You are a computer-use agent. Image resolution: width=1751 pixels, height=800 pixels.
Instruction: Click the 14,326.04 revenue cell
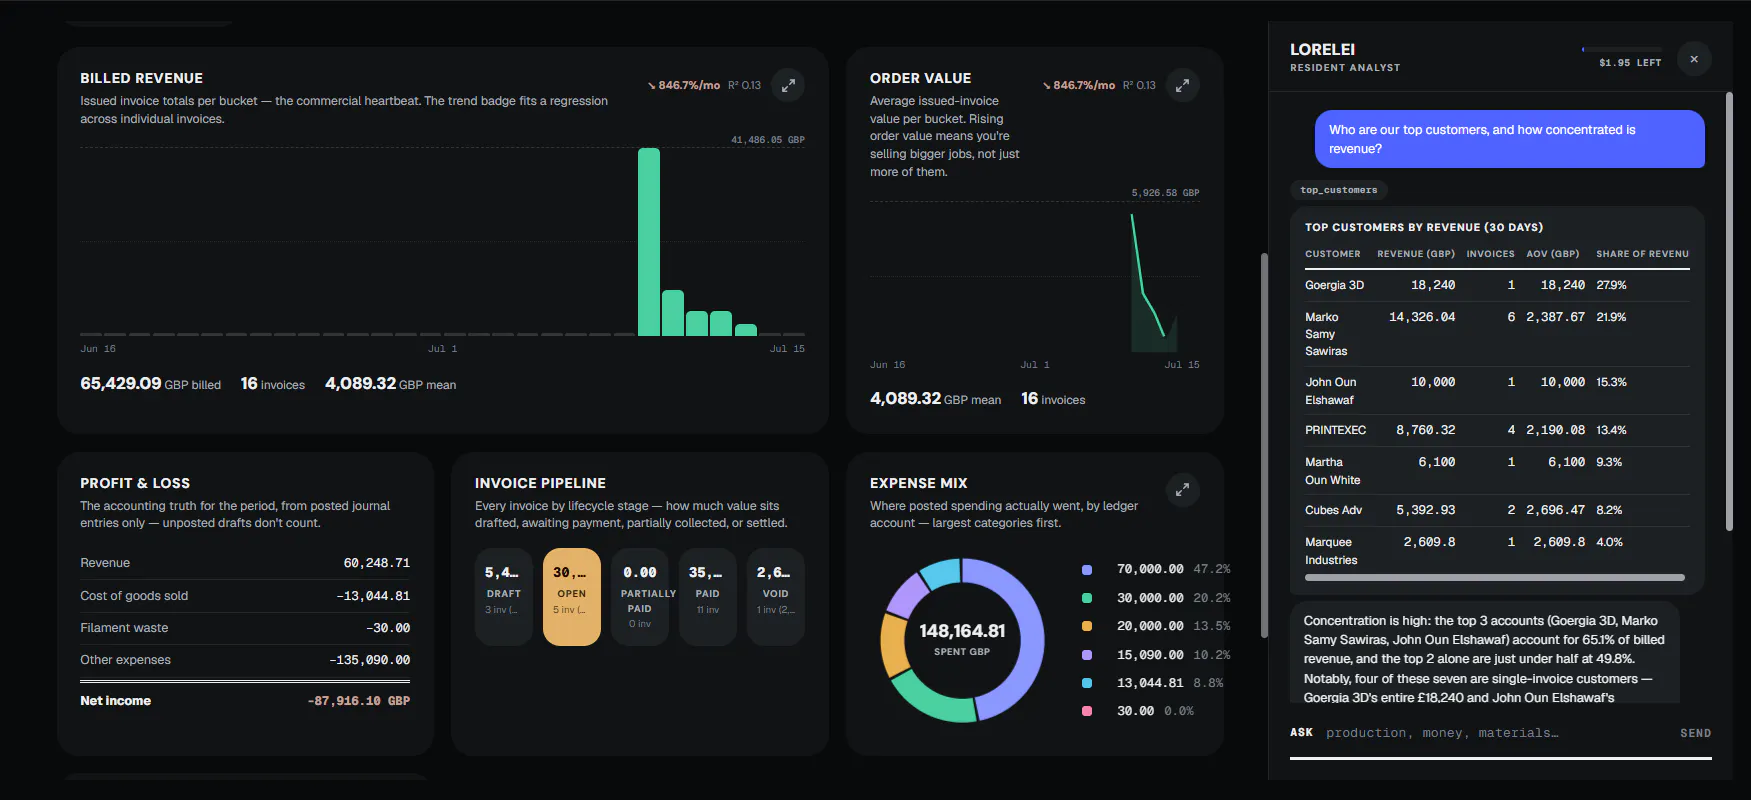click(1422, 317)
